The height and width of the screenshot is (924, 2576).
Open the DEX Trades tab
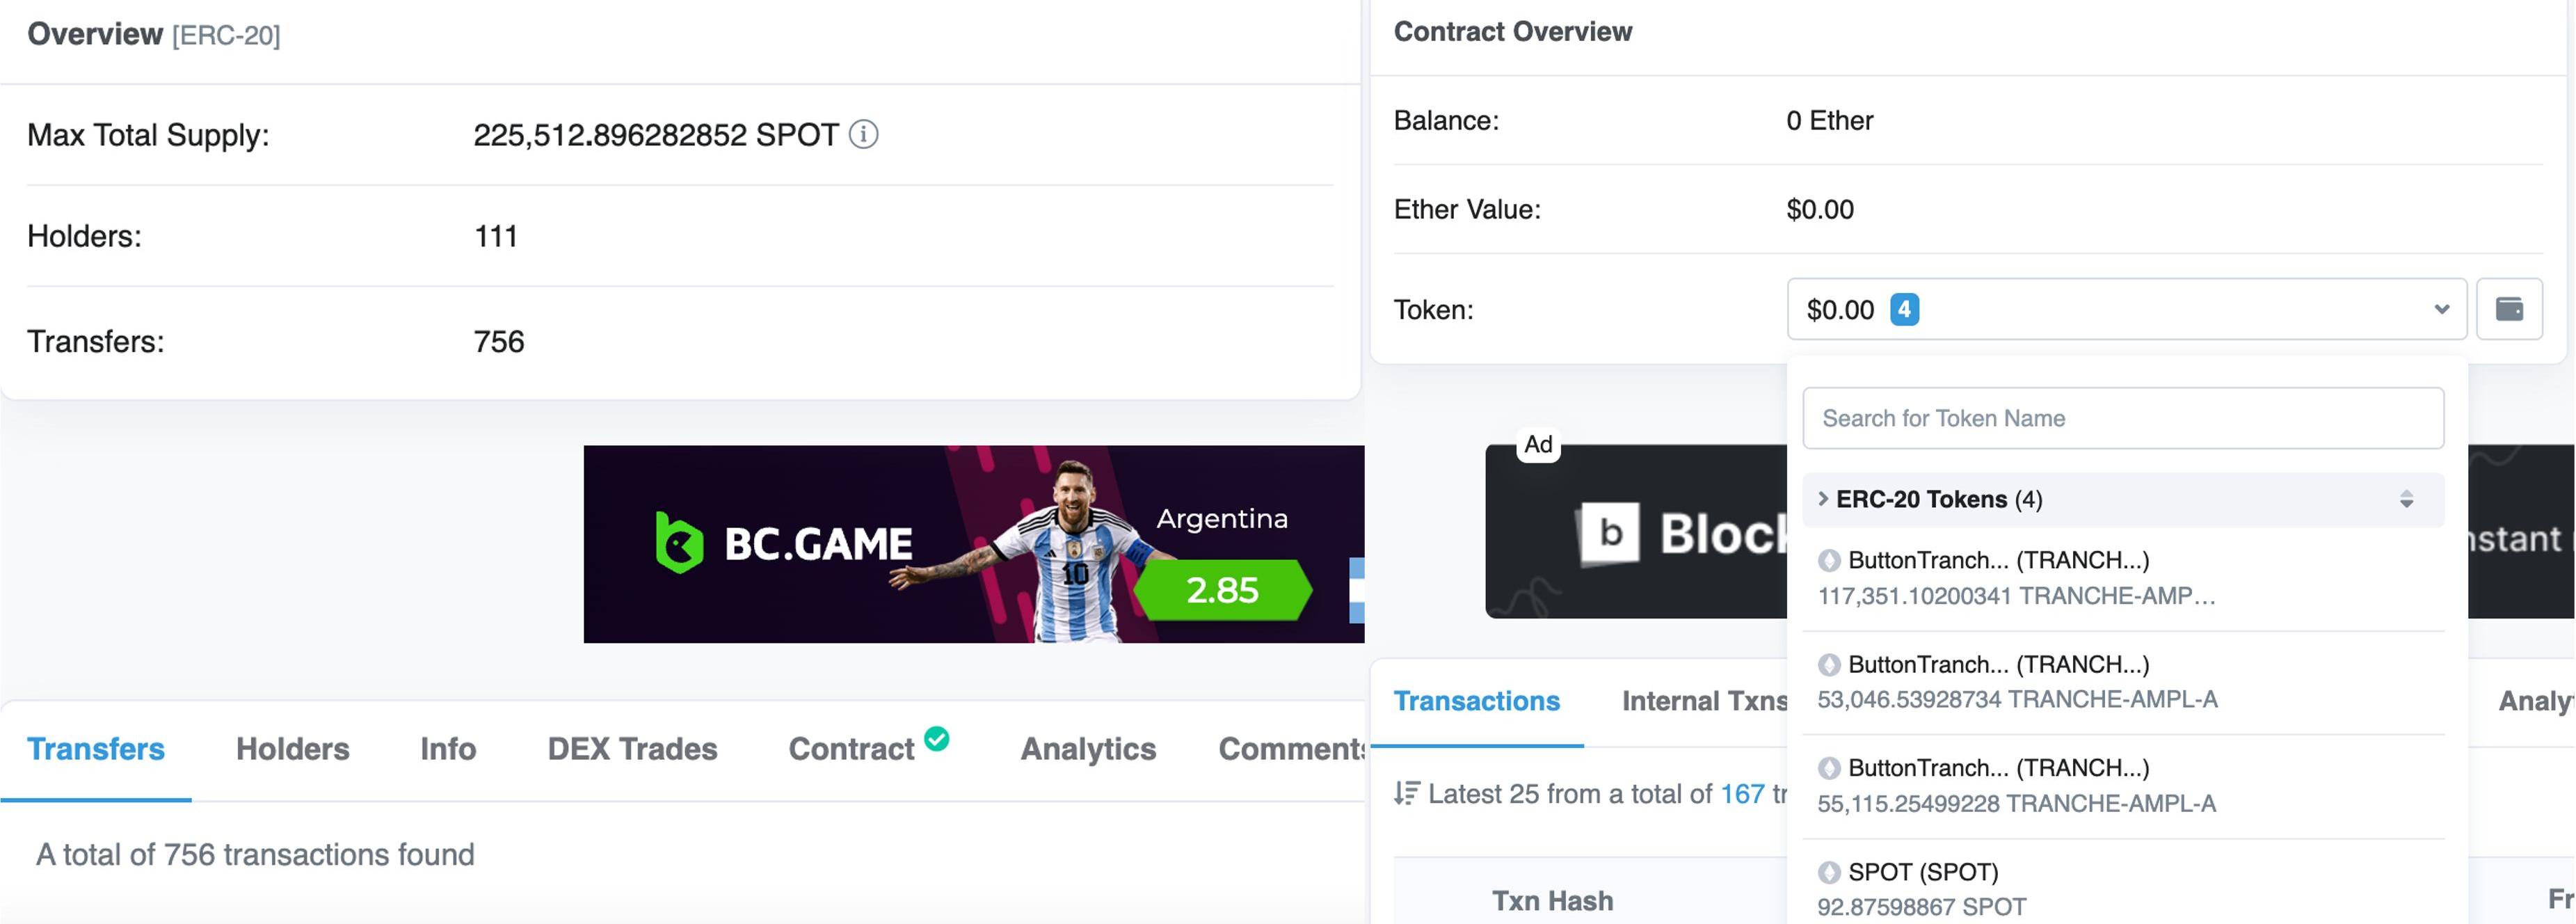coord(632,749)
